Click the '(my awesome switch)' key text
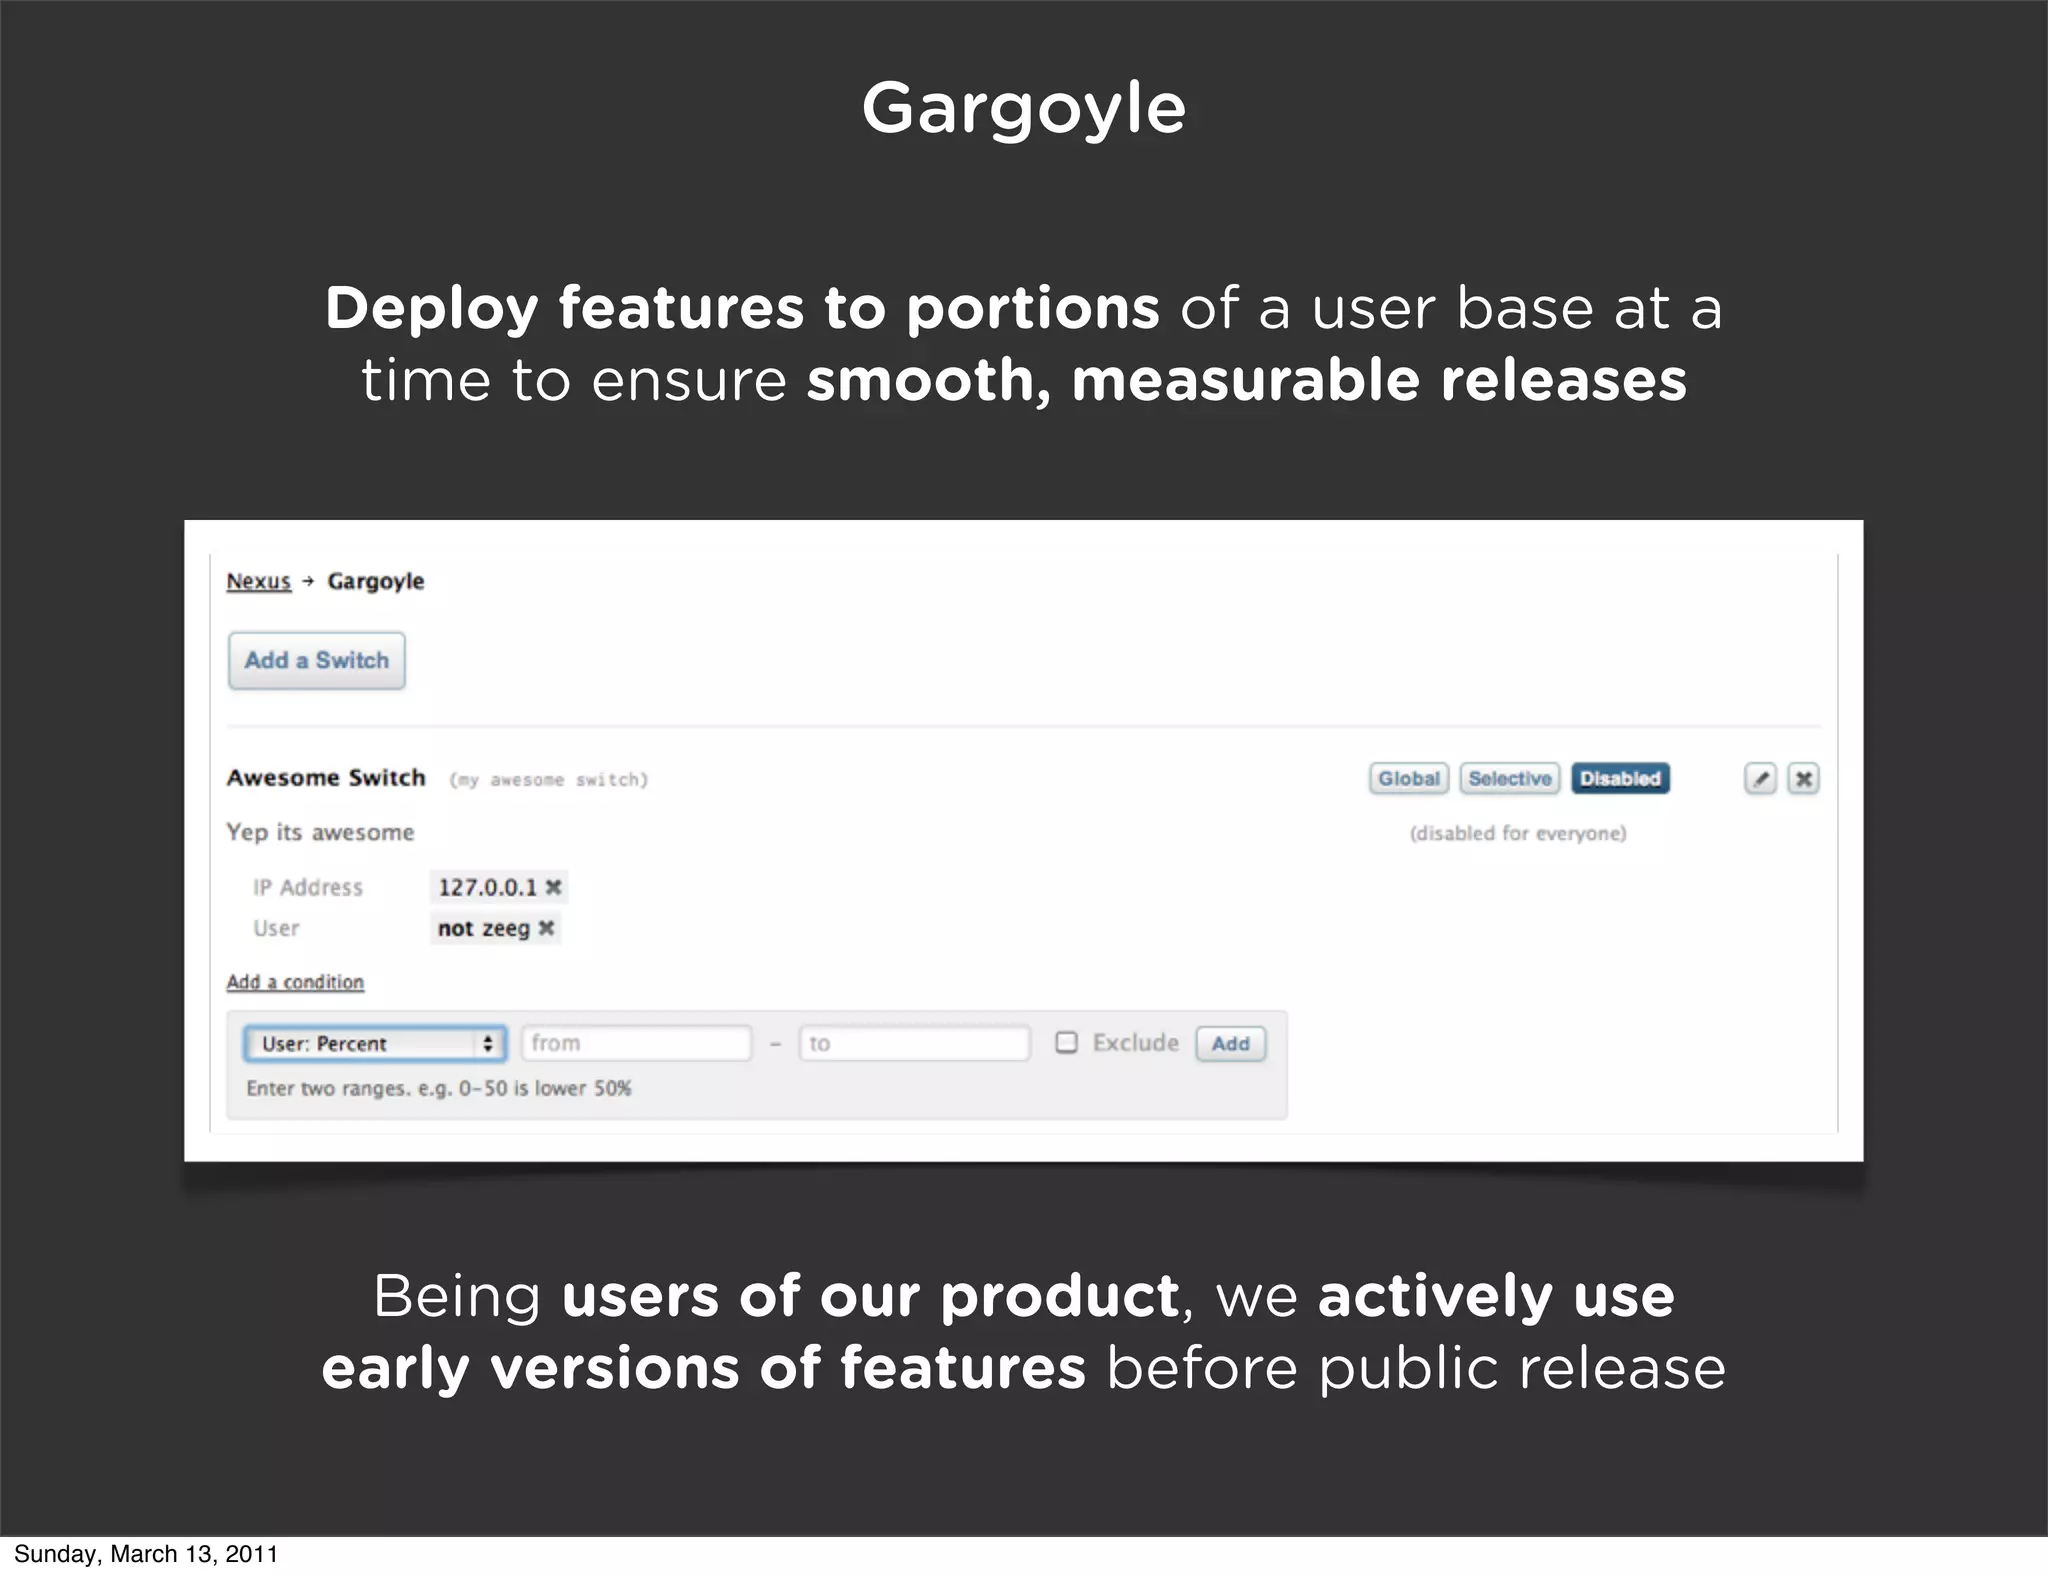 (549, 780)
